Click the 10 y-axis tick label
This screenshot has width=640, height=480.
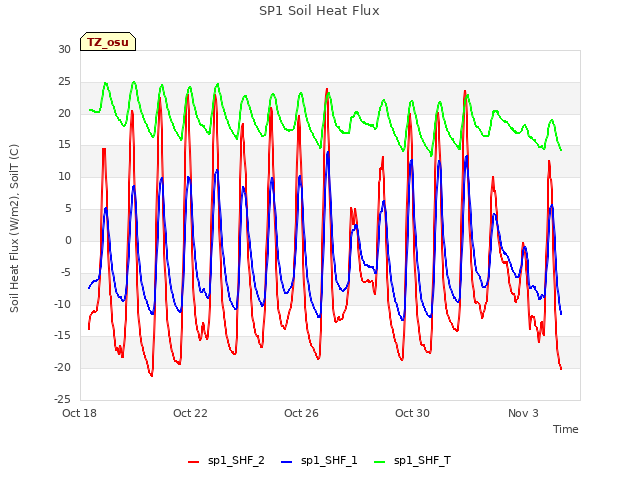pos(64,176)
